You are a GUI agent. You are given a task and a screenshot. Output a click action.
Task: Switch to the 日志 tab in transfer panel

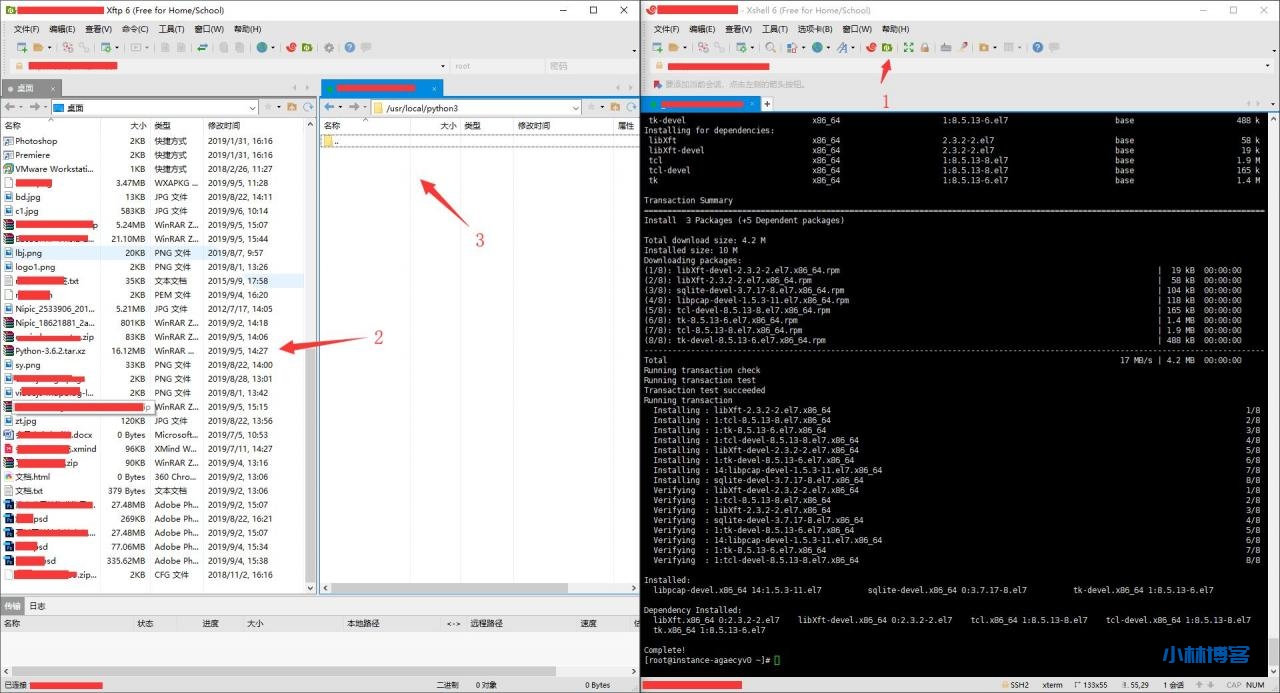tap(37, 606)
